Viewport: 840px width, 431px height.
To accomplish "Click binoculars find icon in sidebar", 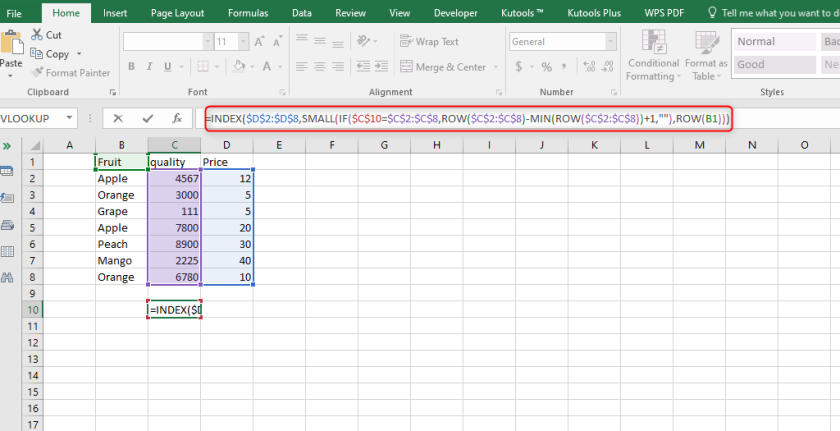I will pyautogui.click(x=7, y=277).
